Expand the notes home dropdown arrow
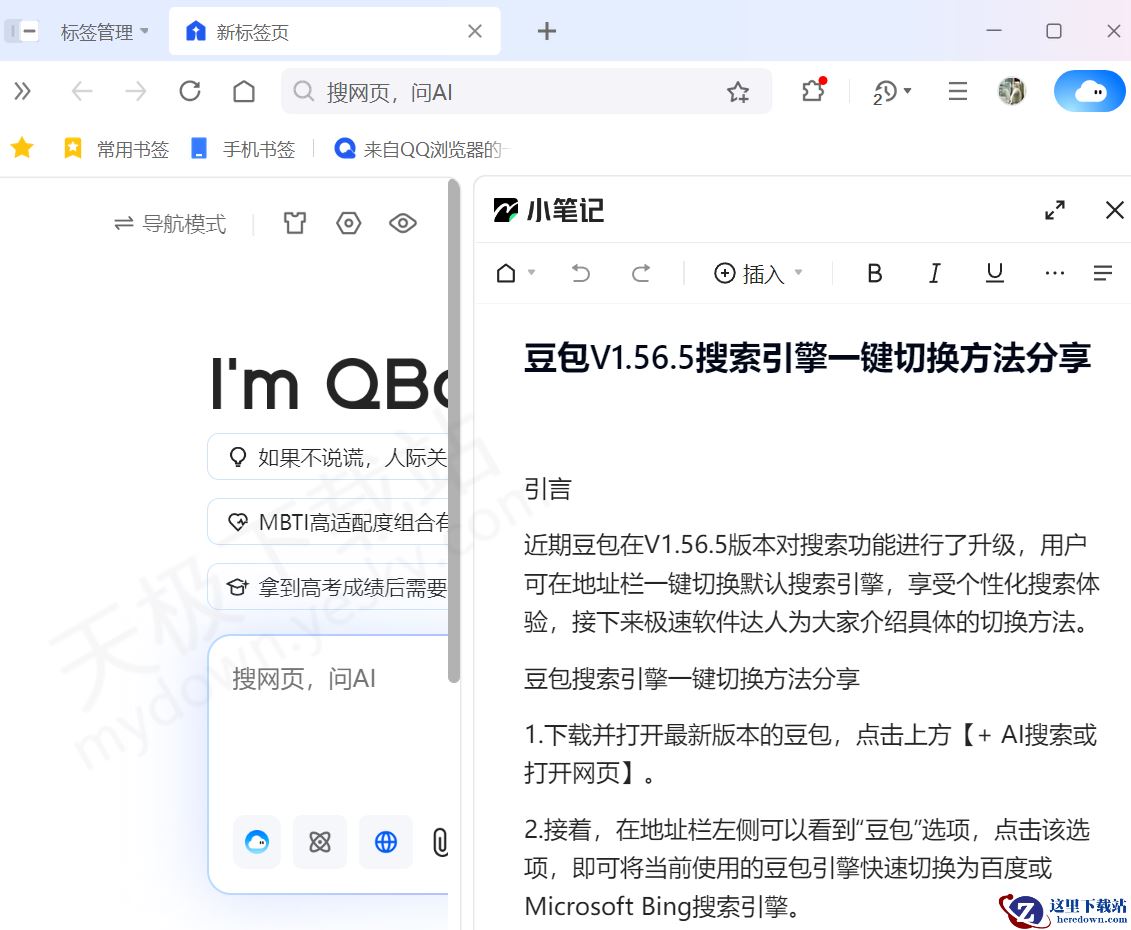 [x=532, y=272]
